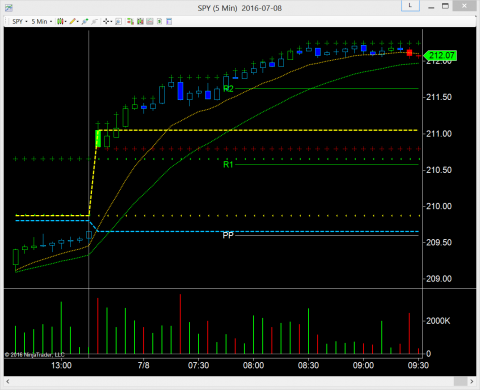Click the 211.00 price axis label

(x=439, y=134)
